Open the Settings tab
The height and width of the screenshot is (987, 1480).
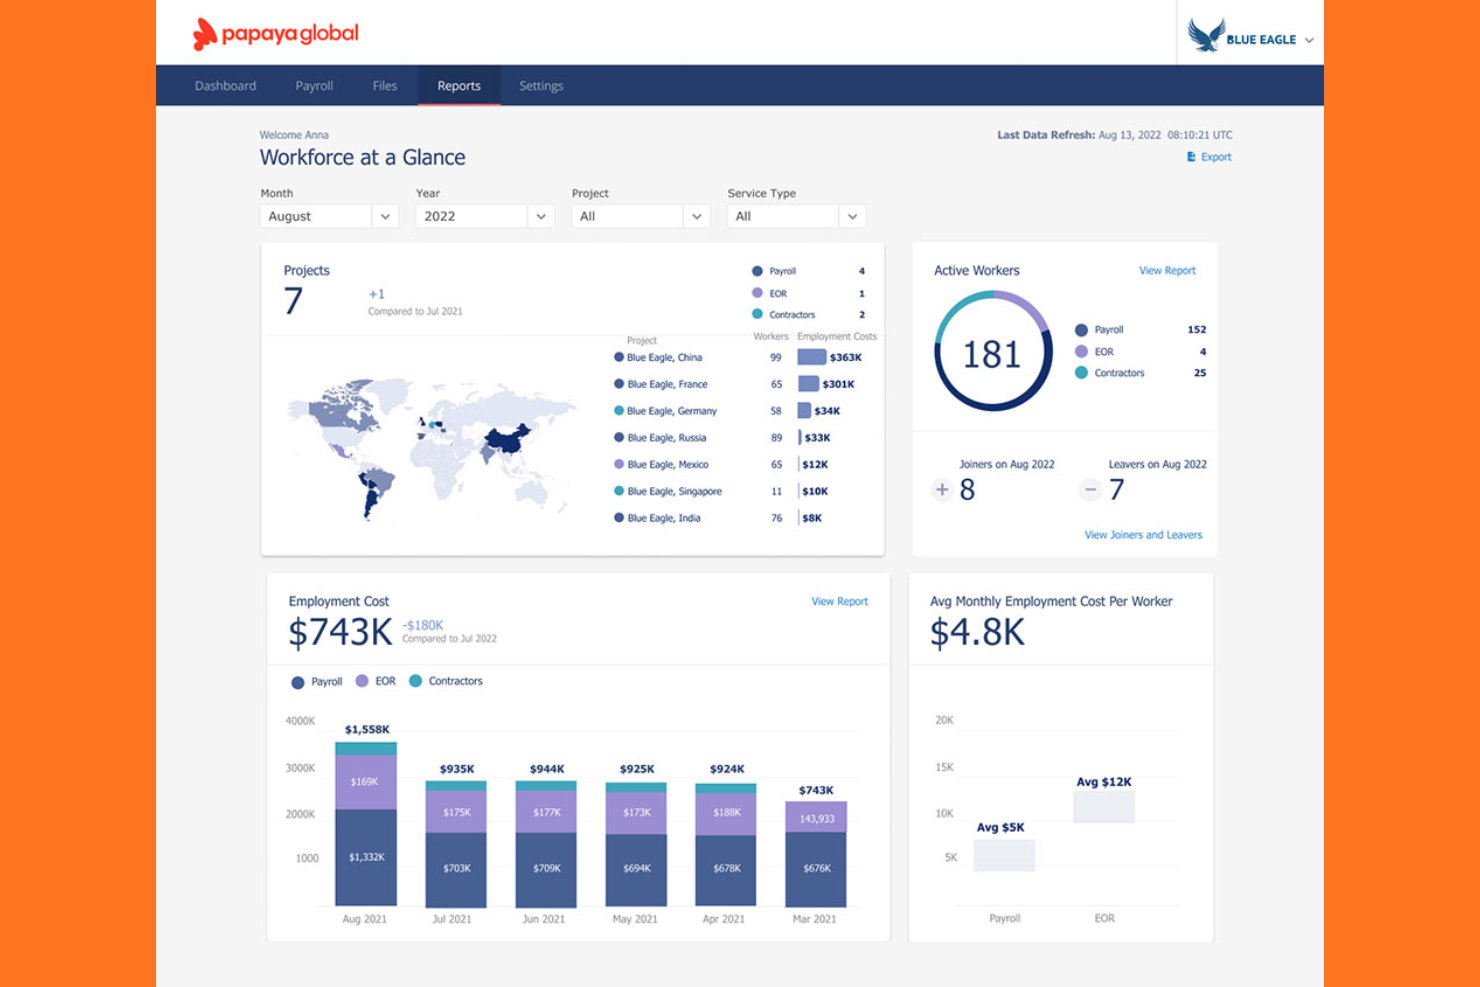click(x=541, y=85)
